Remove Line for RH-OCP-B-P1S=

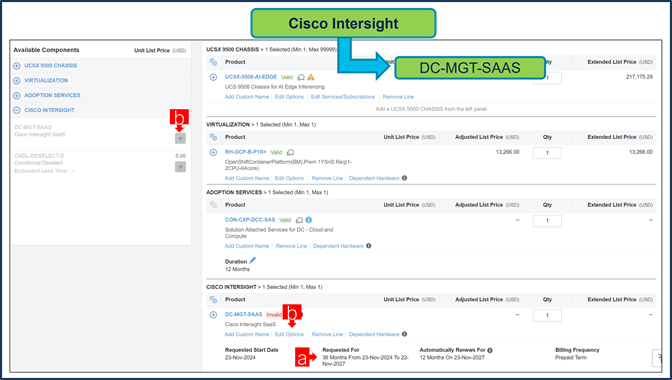coord(327,178)
